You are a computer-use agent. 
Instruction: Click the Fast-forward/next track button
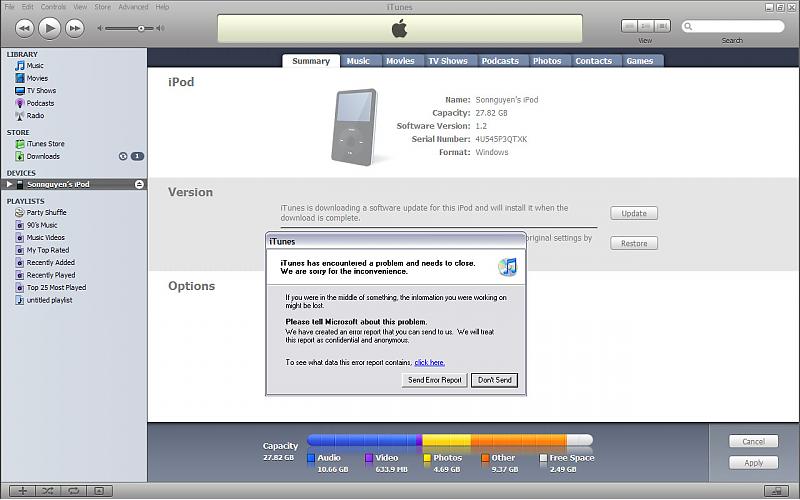click(74, 28)
